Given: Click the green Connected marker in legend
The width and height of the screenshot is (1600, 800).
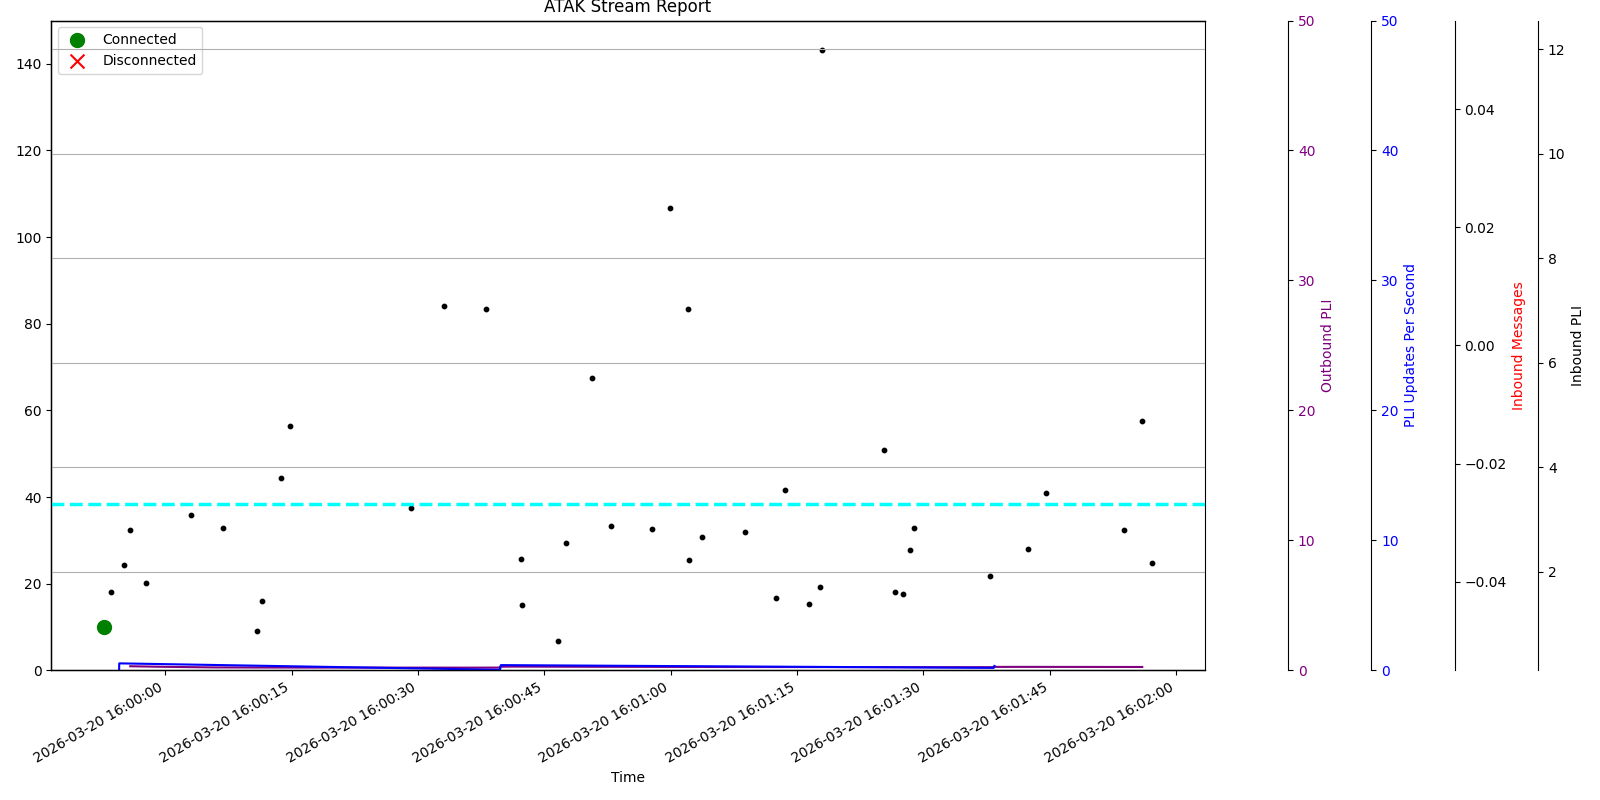Looking at the screenshot, I should (x=77, y=40).
